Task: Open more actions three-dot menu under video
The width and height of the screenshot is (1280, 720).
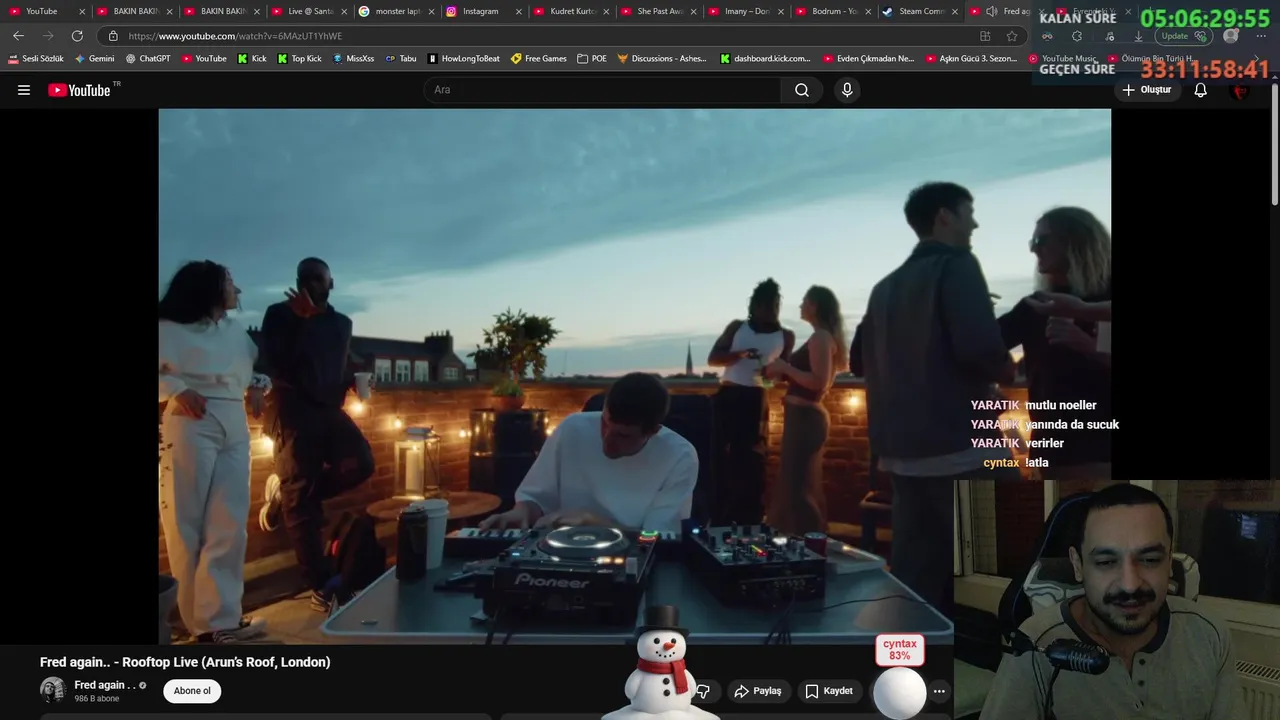Action: [x=939, y=691]
